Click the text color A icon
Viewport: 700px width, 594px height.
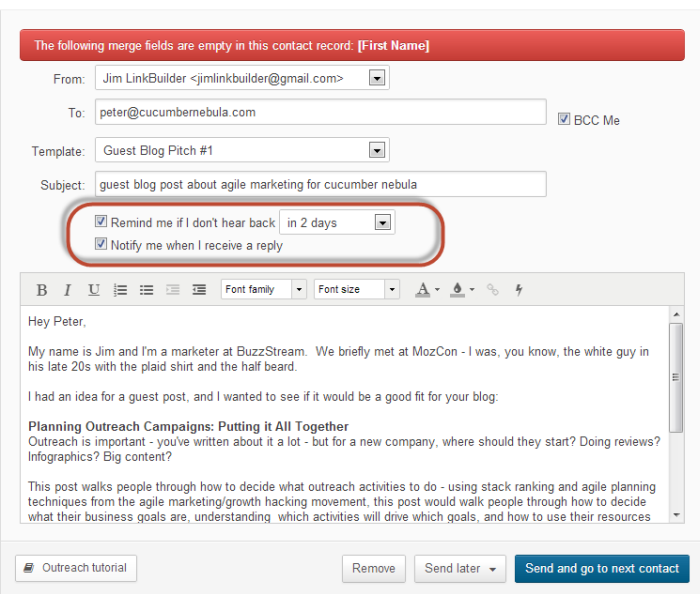(x=422, y=290)
